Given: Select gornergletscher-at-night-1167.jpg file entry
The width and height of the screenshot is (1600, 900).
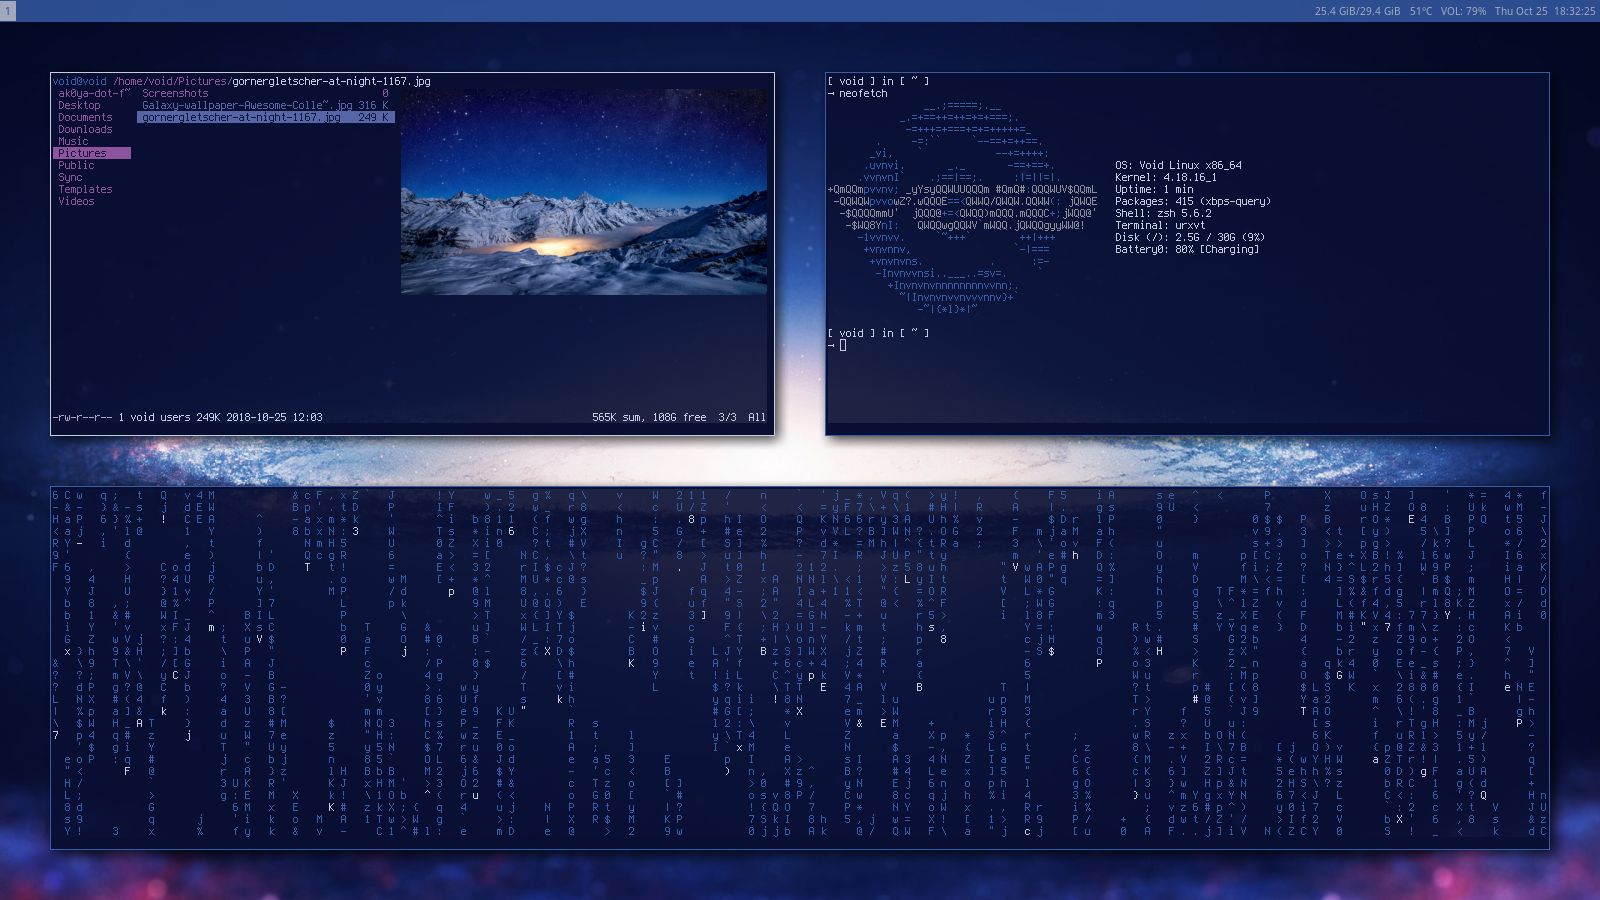Looking at the screenshot, I should [241, 117].
